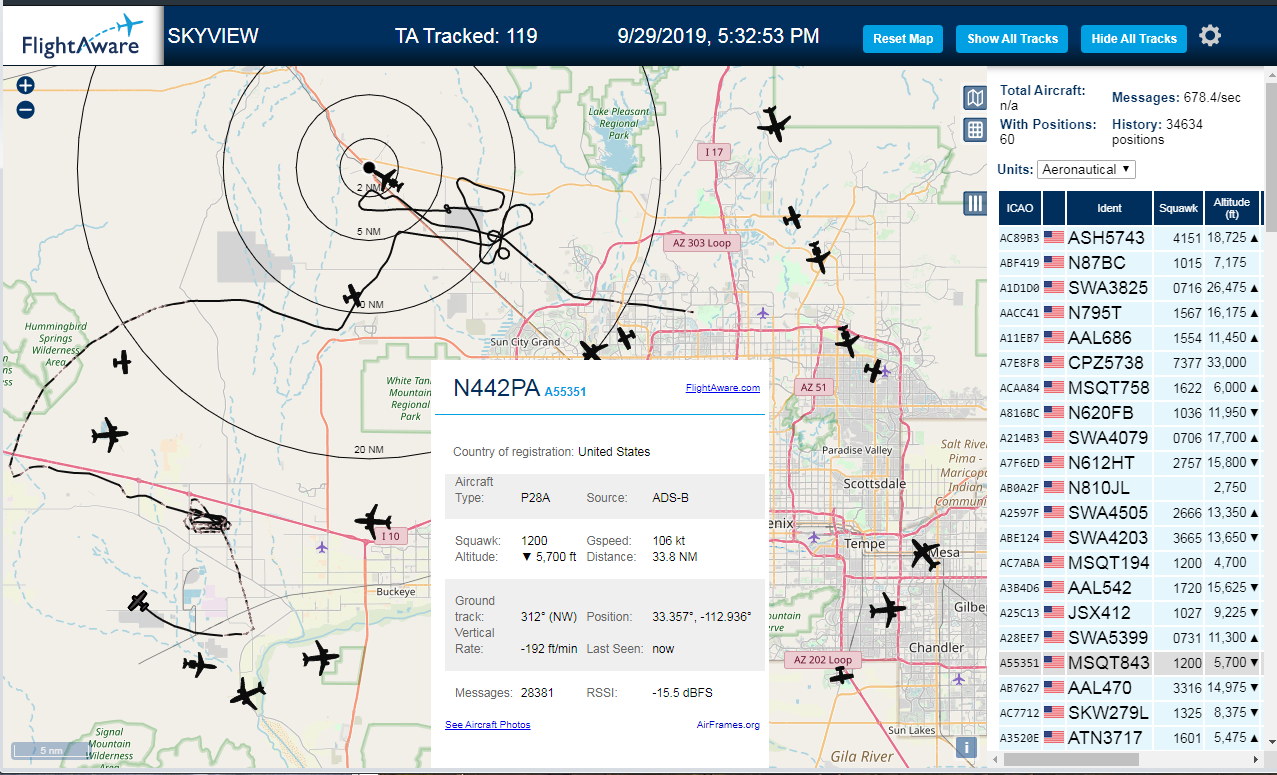Select the SWA4079 row
This screenshot has height=775, width=1277.
(x=1130, y=438)
